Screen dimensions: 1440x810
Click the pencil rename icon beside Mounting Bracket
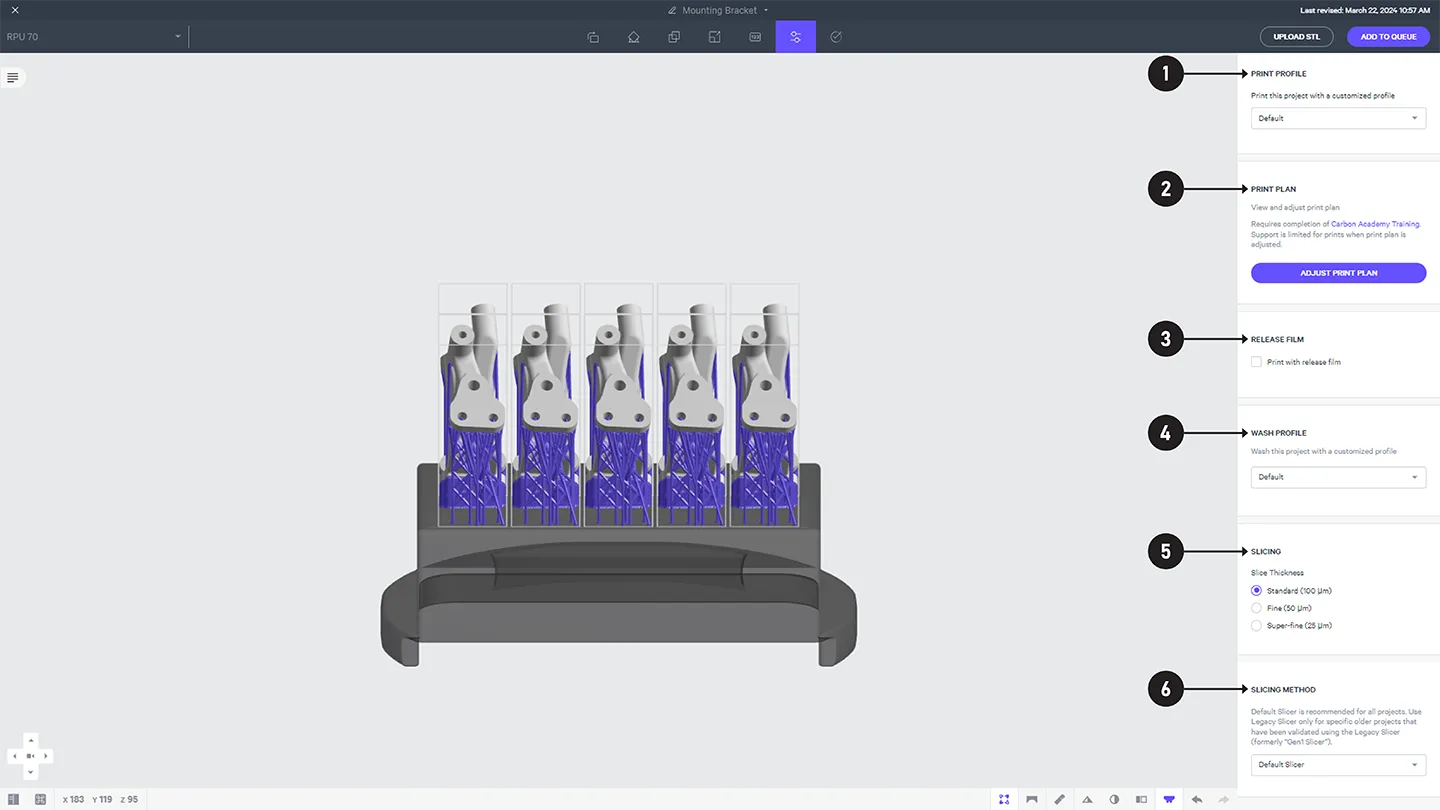[673, 10]
